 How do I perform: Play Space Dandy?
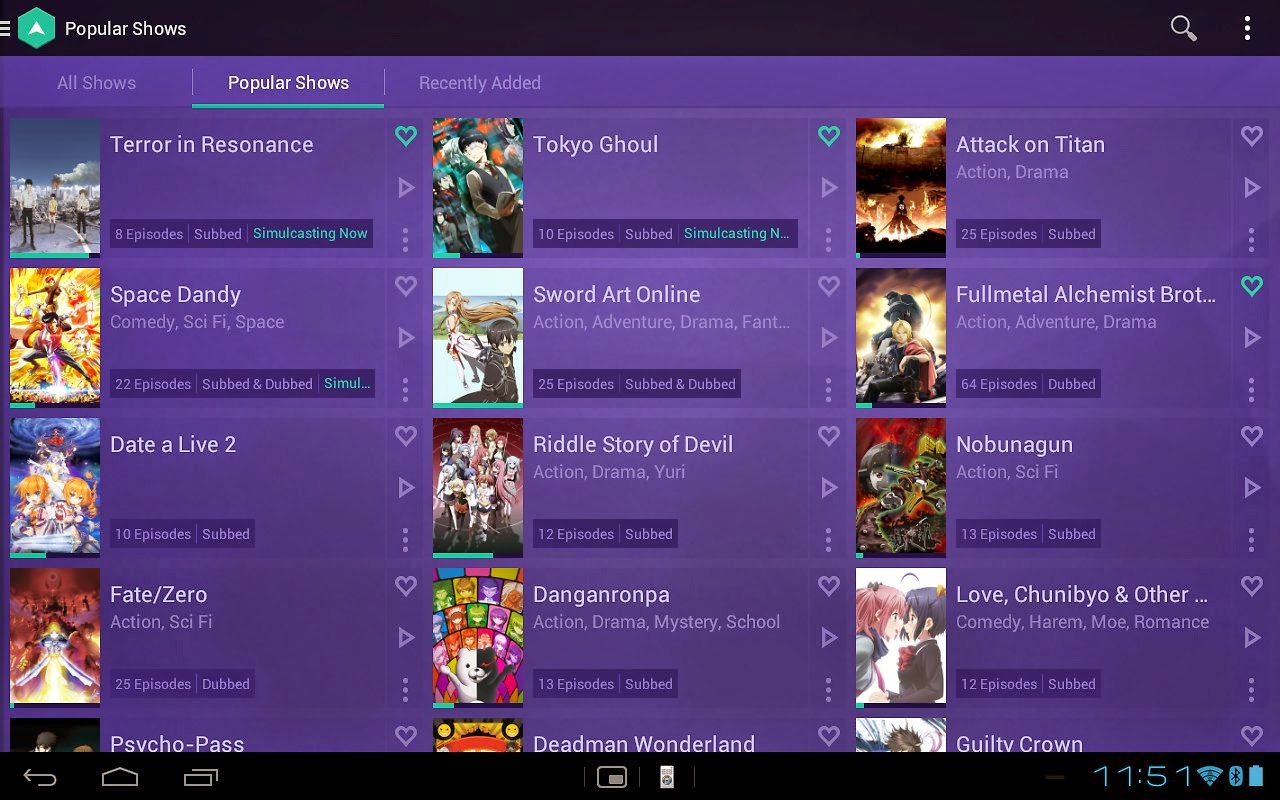click(x=406, y=337)
